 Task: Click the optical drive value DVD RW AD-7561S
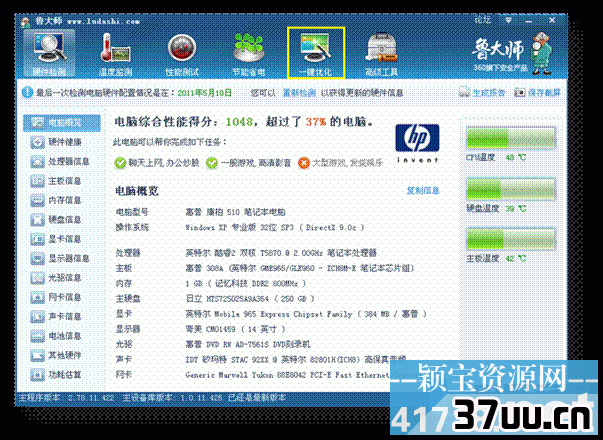(248, 344)
